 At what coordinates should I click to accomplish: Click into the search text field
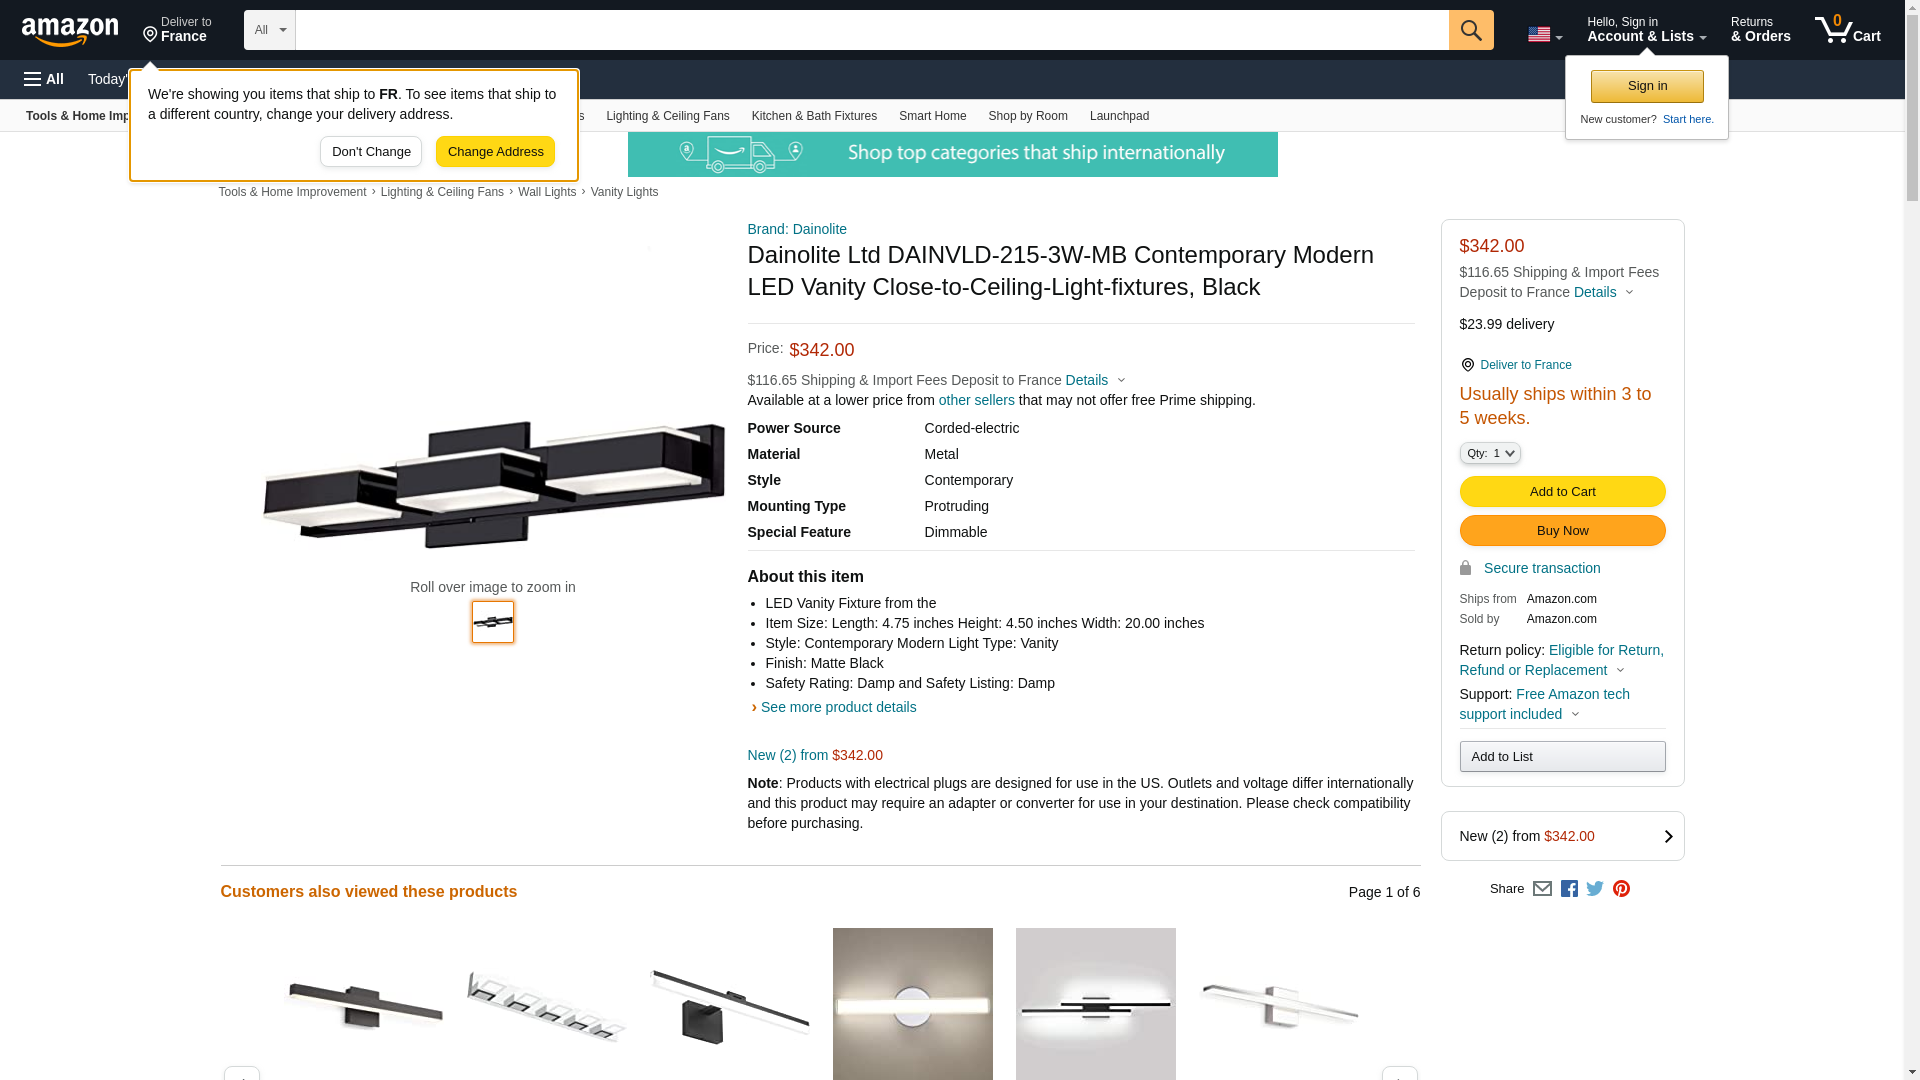[872, 30]
